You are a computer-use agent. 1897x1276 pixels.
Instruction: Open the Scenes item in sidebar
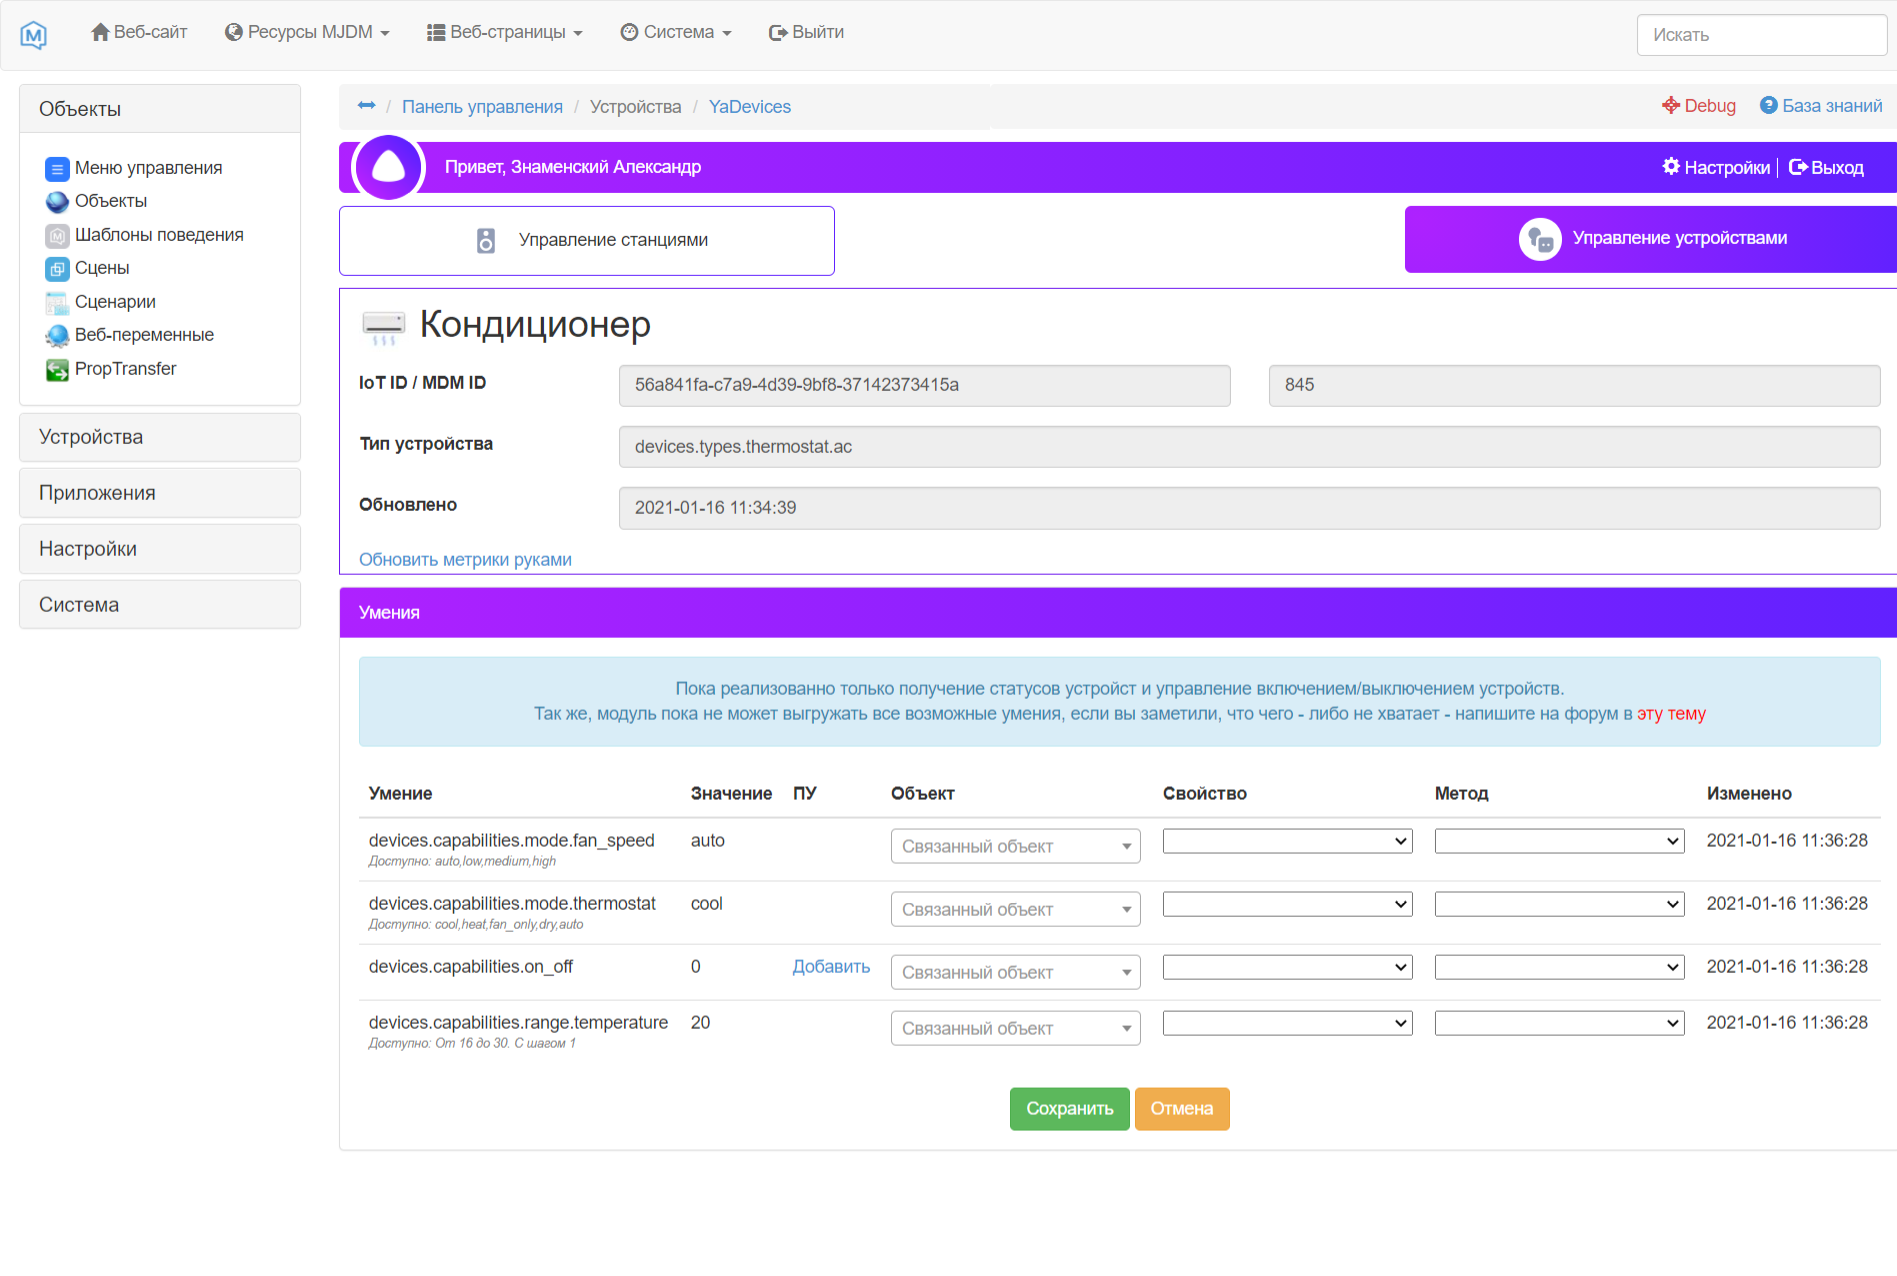coord(101,268)
